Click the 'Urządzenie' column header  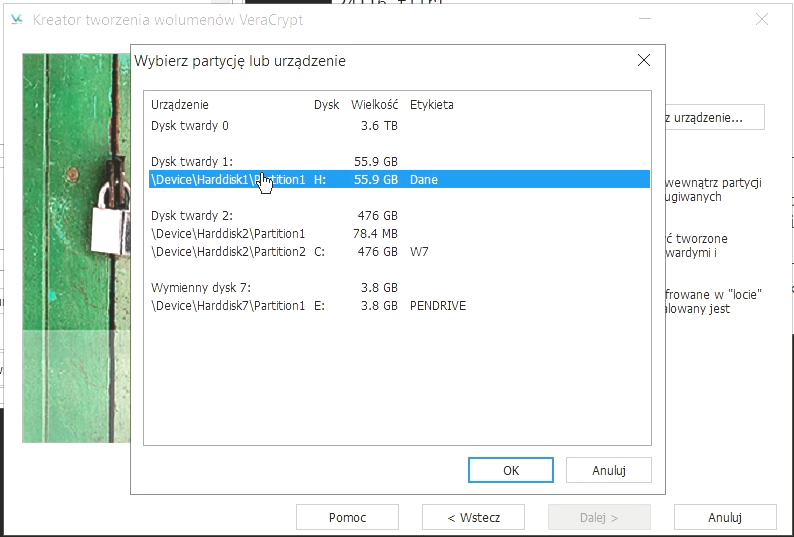coord(180,105)
